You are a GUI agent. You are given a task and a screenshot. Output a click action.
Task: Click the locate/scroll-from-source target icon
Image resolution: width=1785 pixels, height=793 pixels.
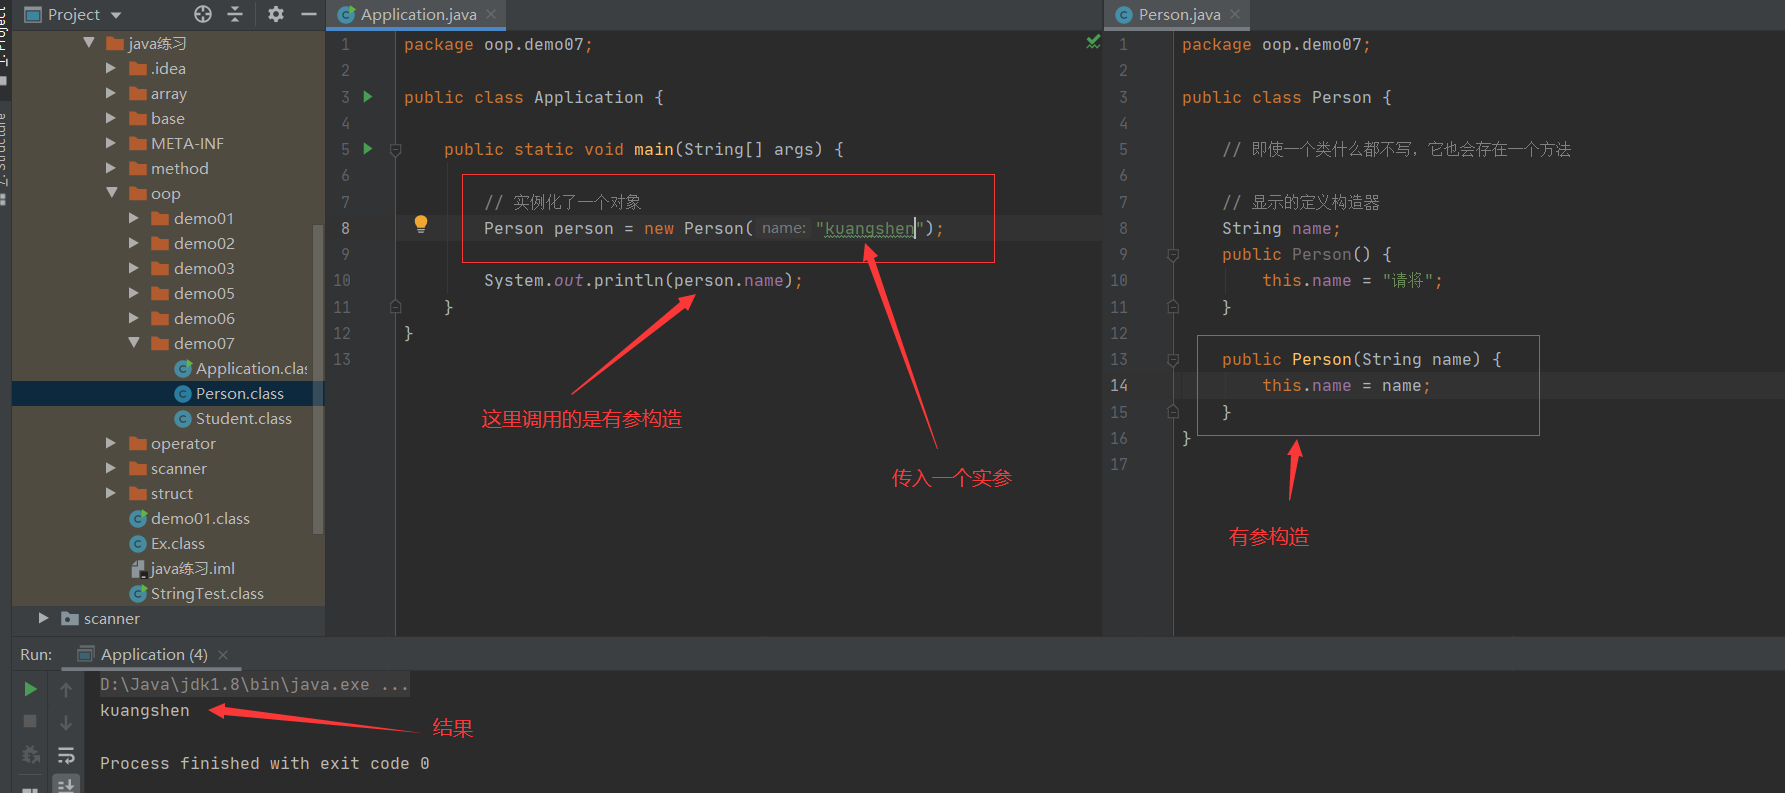click(x=203, y=14)
